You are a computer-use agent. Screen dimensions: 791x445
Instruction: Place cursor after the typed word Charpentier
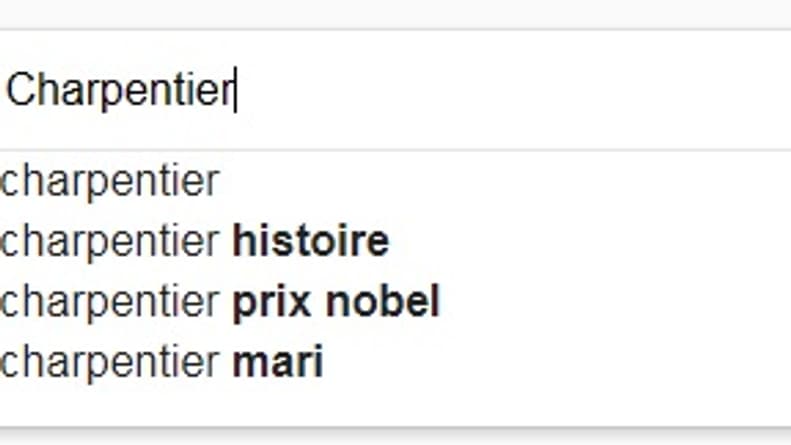coord(235,91)
